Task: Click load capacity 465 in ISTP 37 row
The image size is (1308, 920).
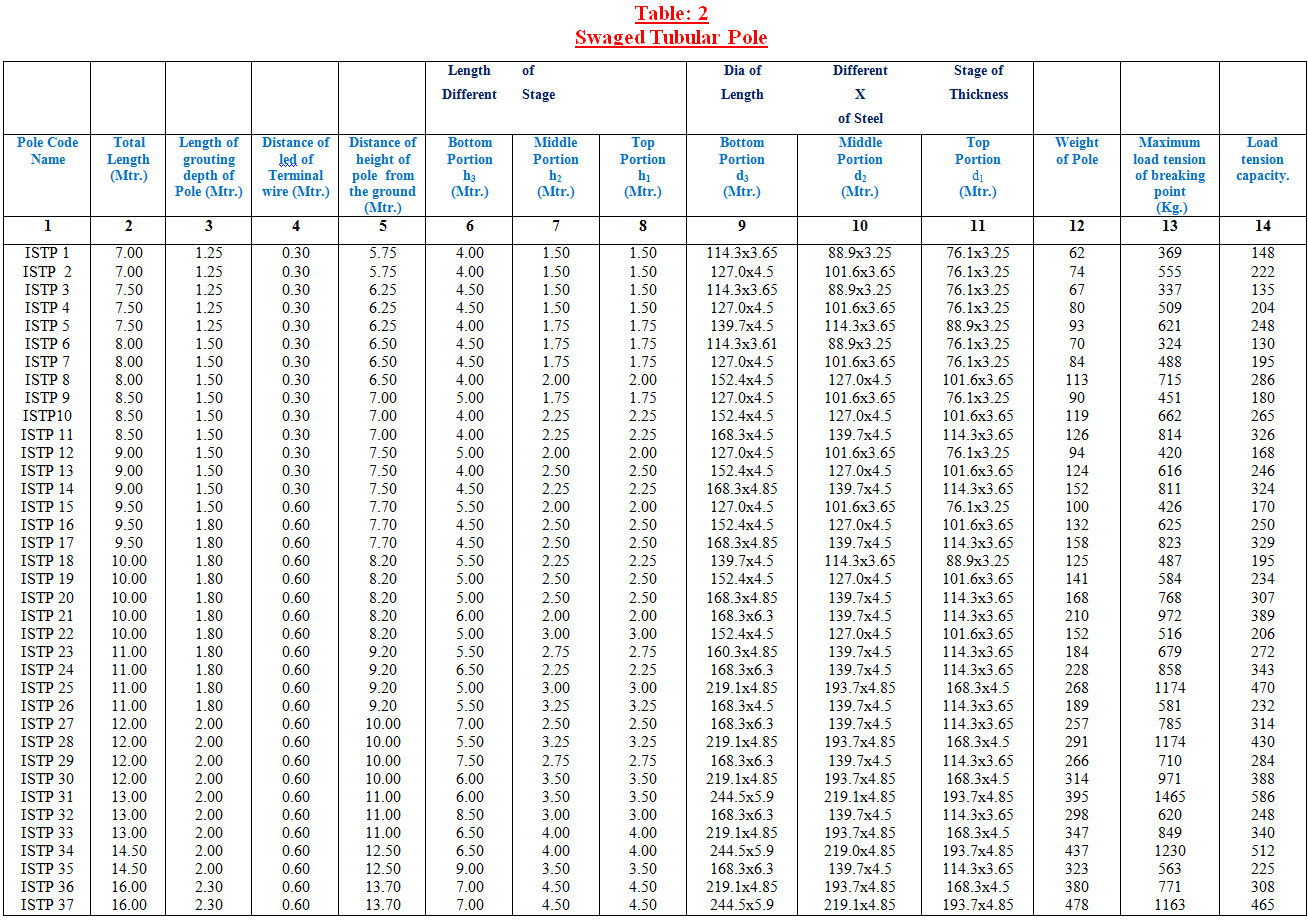Action: [x=1263, y=906]
